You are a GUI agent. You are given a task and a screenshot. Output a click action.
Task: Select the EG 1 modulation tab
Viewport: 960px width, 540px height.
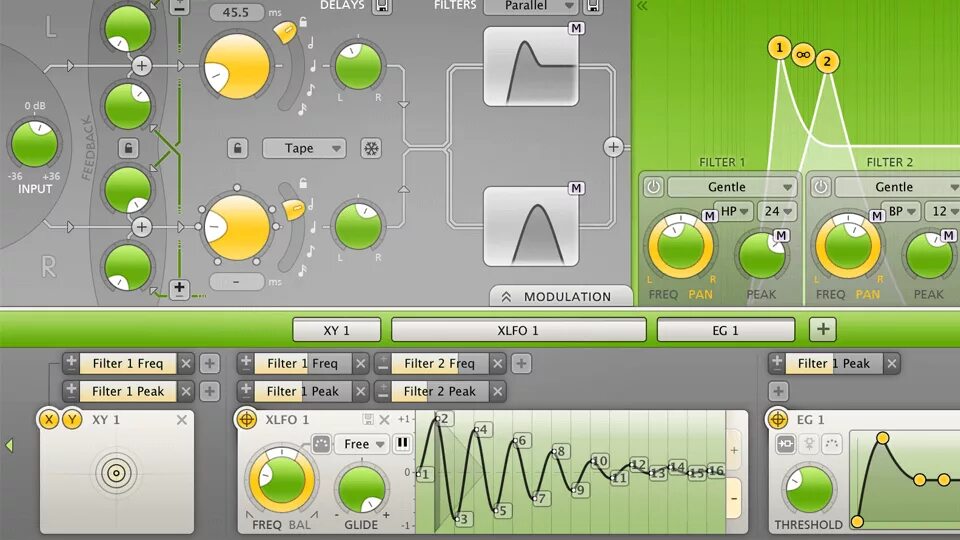726,330
